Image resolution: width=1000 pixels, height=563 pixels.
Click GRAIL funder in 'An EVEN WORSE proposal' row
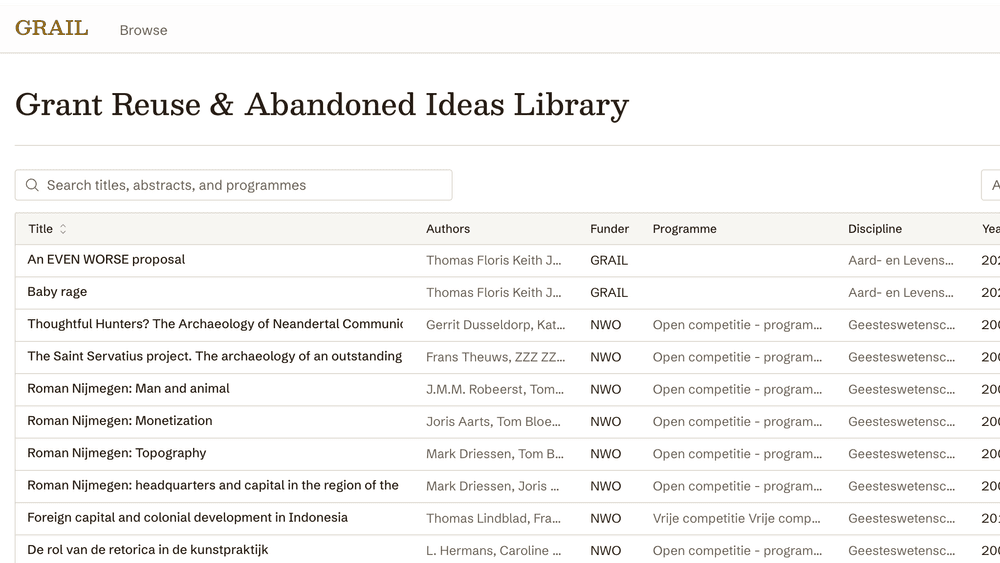609,260
